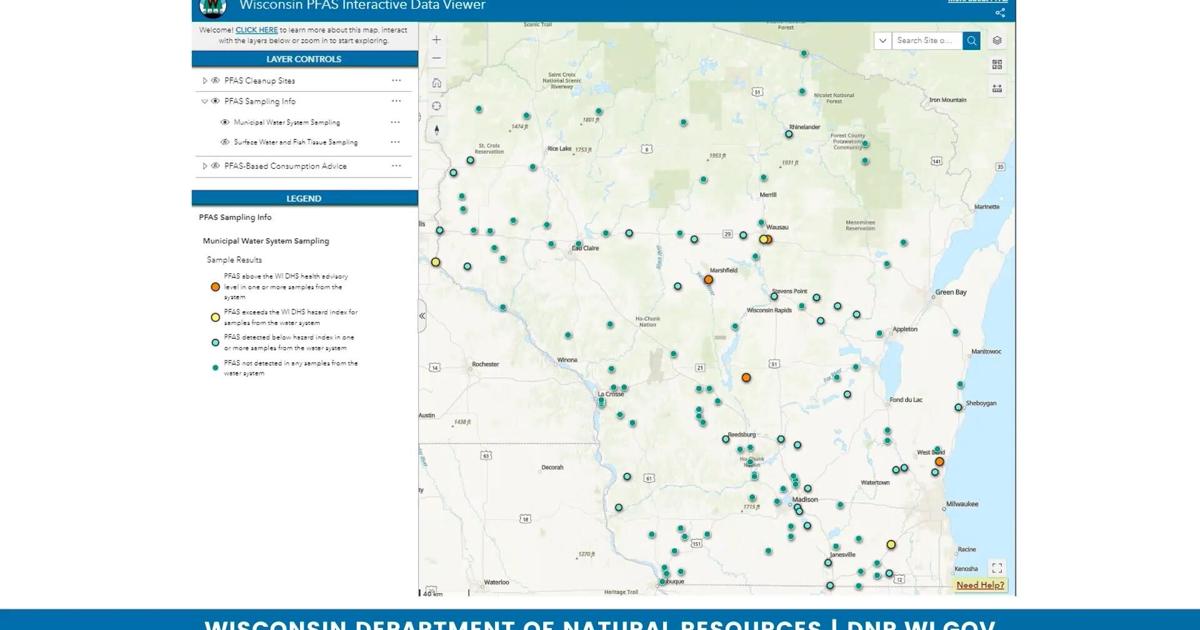Screen dimensions: 1200x630
Task: Toggle visibility of PFAS Cleanup Sites layer
Action: [215, 80]
